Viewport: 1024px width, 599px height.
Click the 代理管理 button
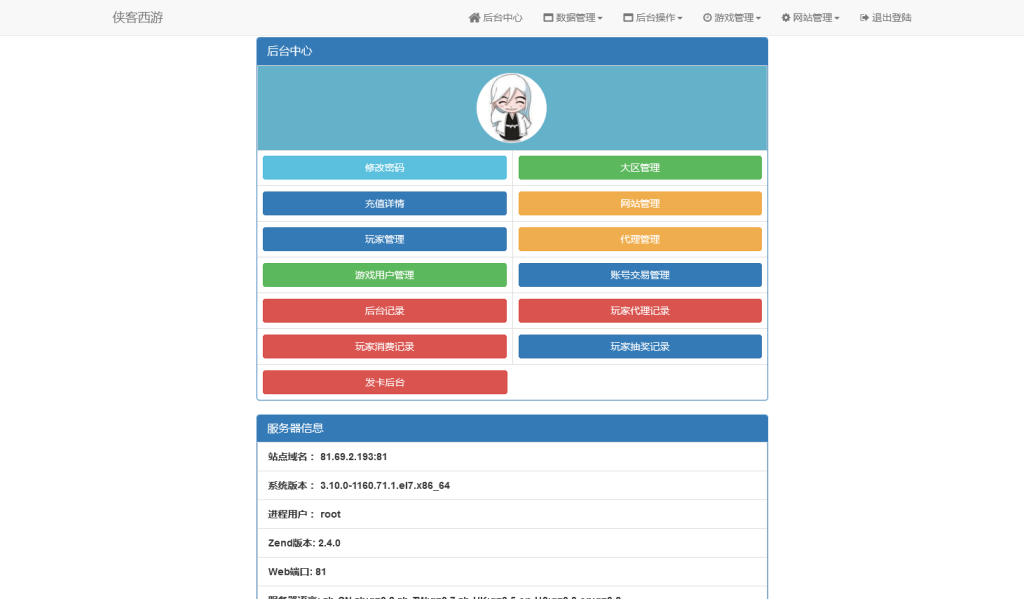point(639,239)
